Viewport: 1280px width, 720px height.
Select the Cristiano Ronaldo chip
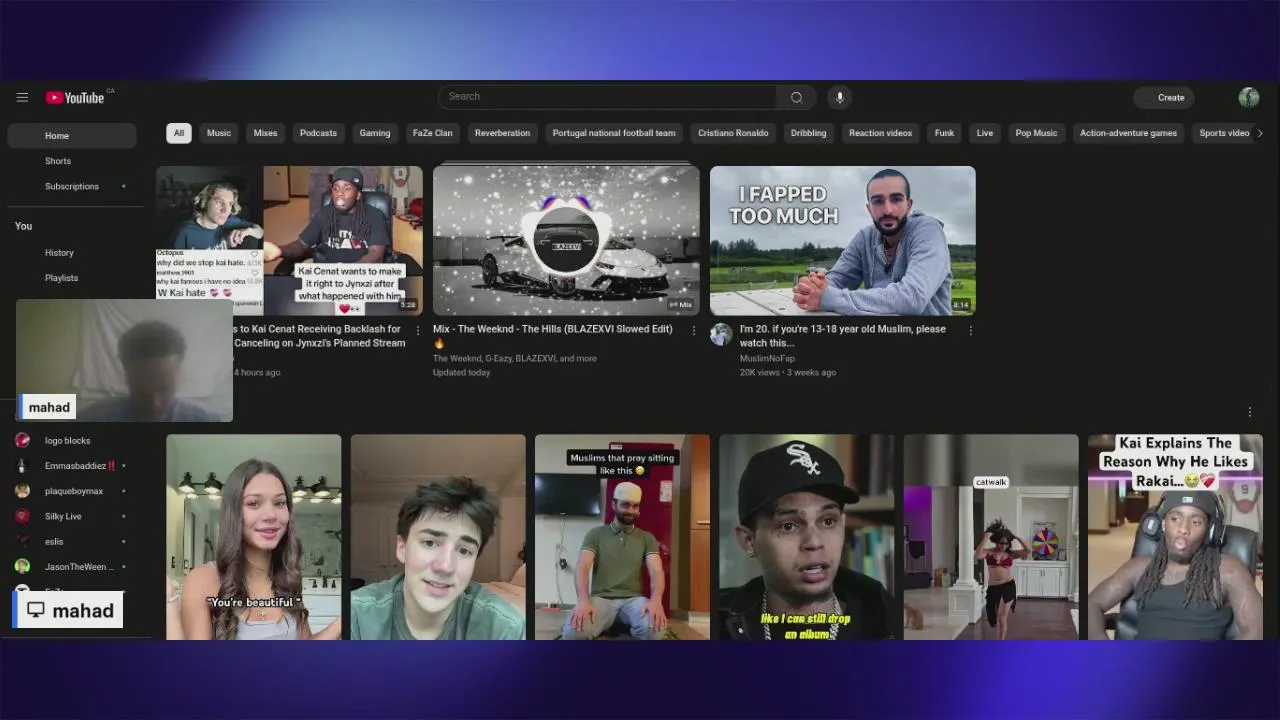point(733,133)
